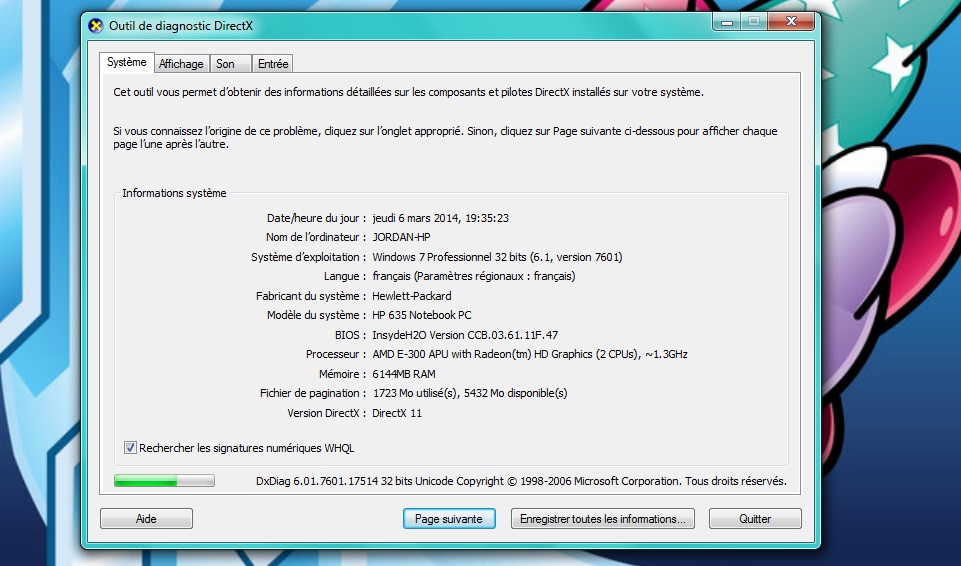The height and width of the screenshot is (566, 961).
Task: Click the Aide button
Action: pos(146,519)
